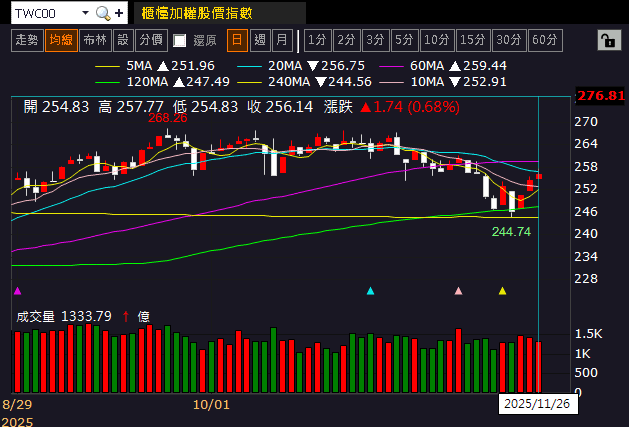Click the magnifier search icon

tap(103, 14)
